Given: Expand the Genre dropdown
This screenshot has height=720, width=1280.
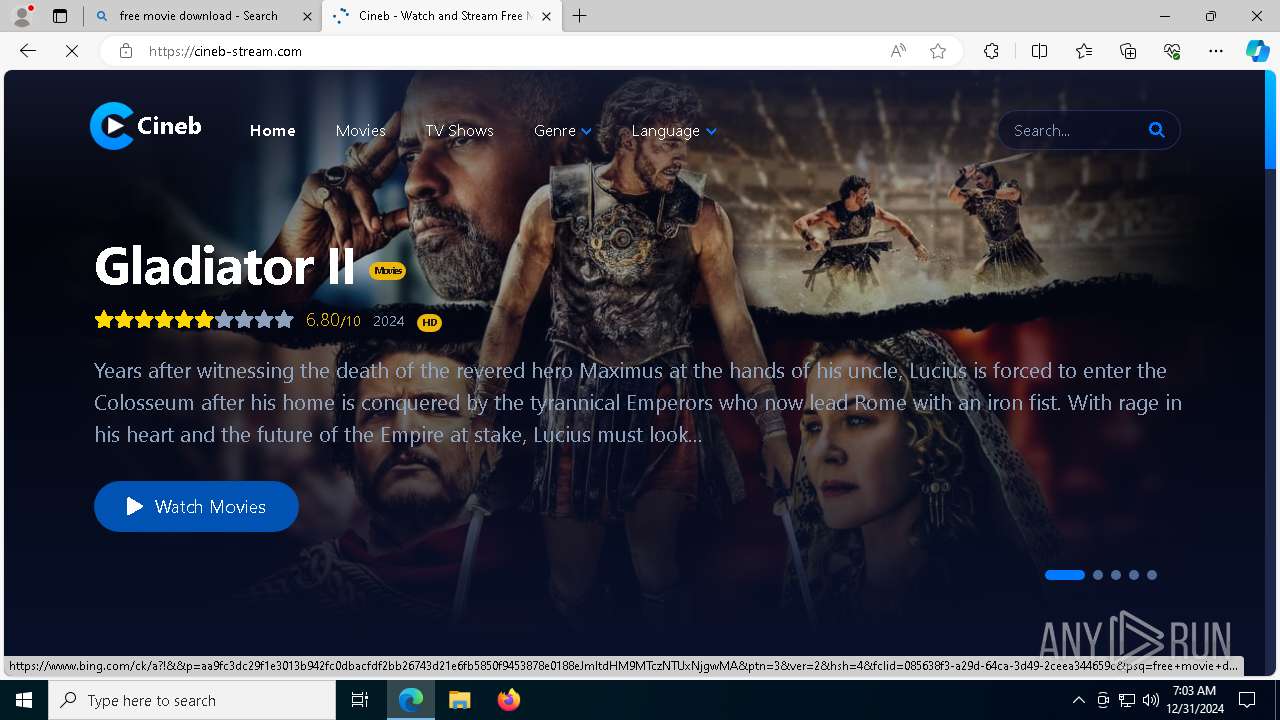Looking at the screenshot, I should coord(563,131).
